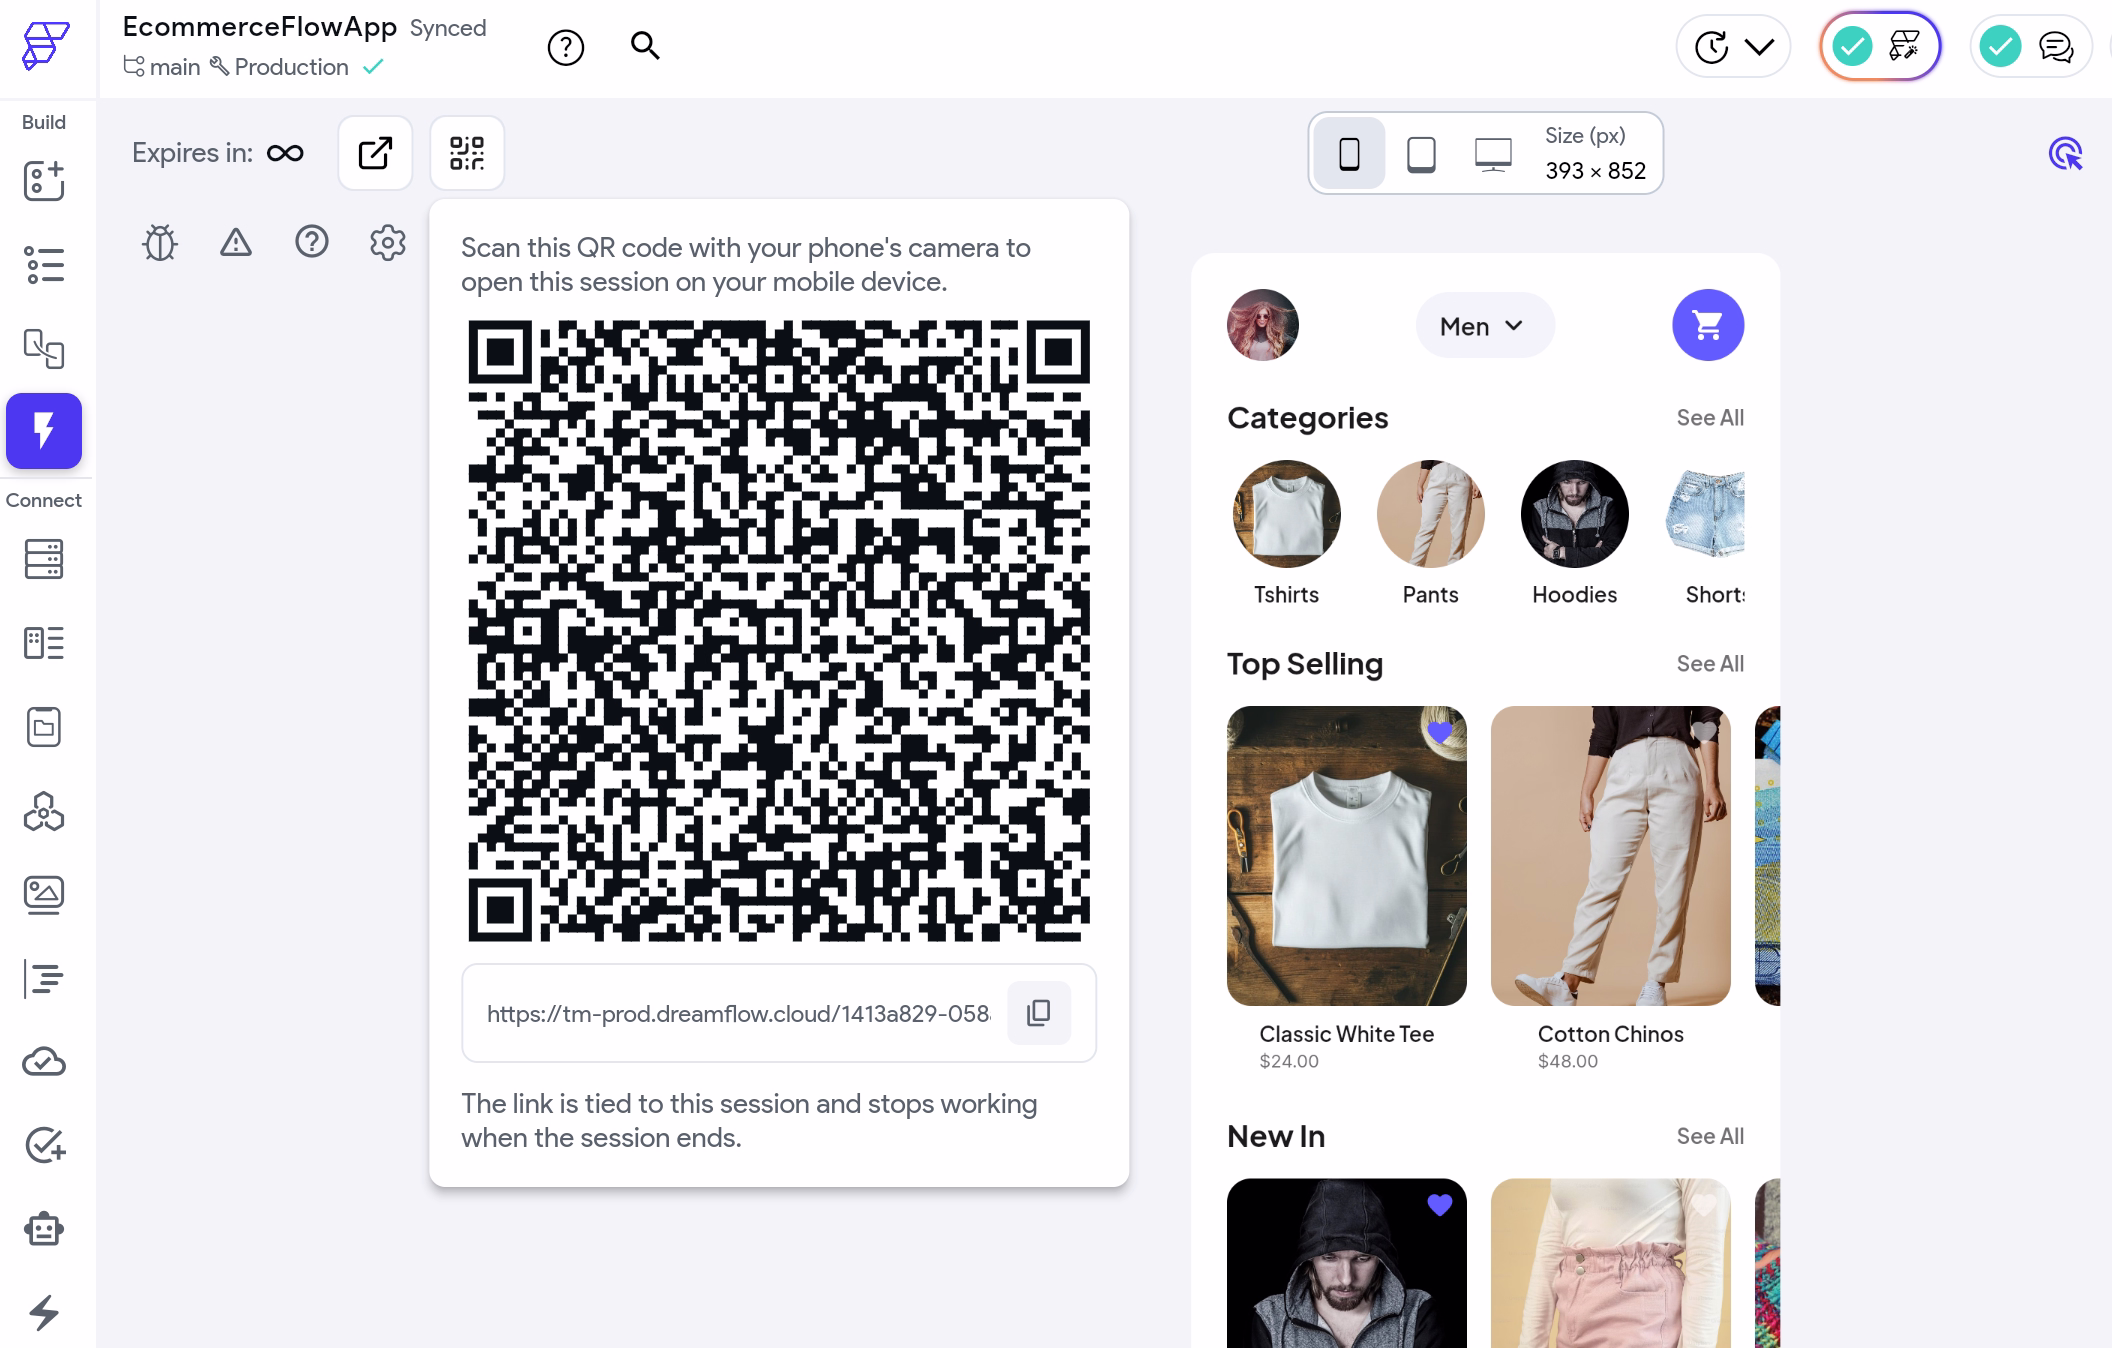Click the Expires in infinity label

point(218,153)
